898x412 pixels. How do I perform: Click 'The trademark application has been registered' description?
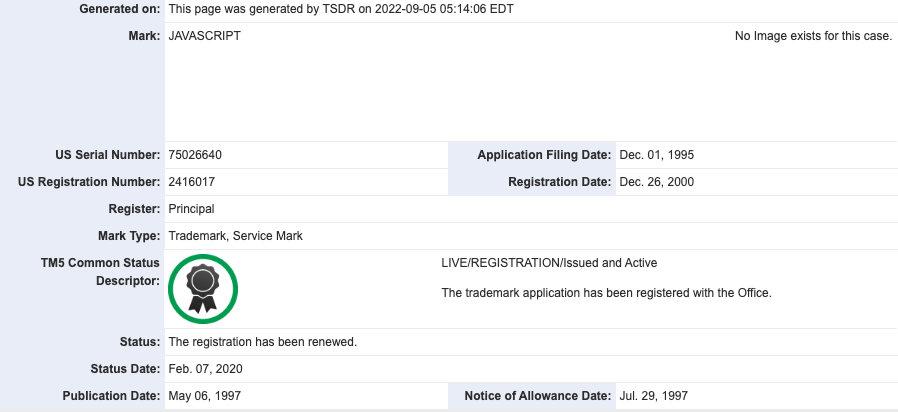pos(606,293)
